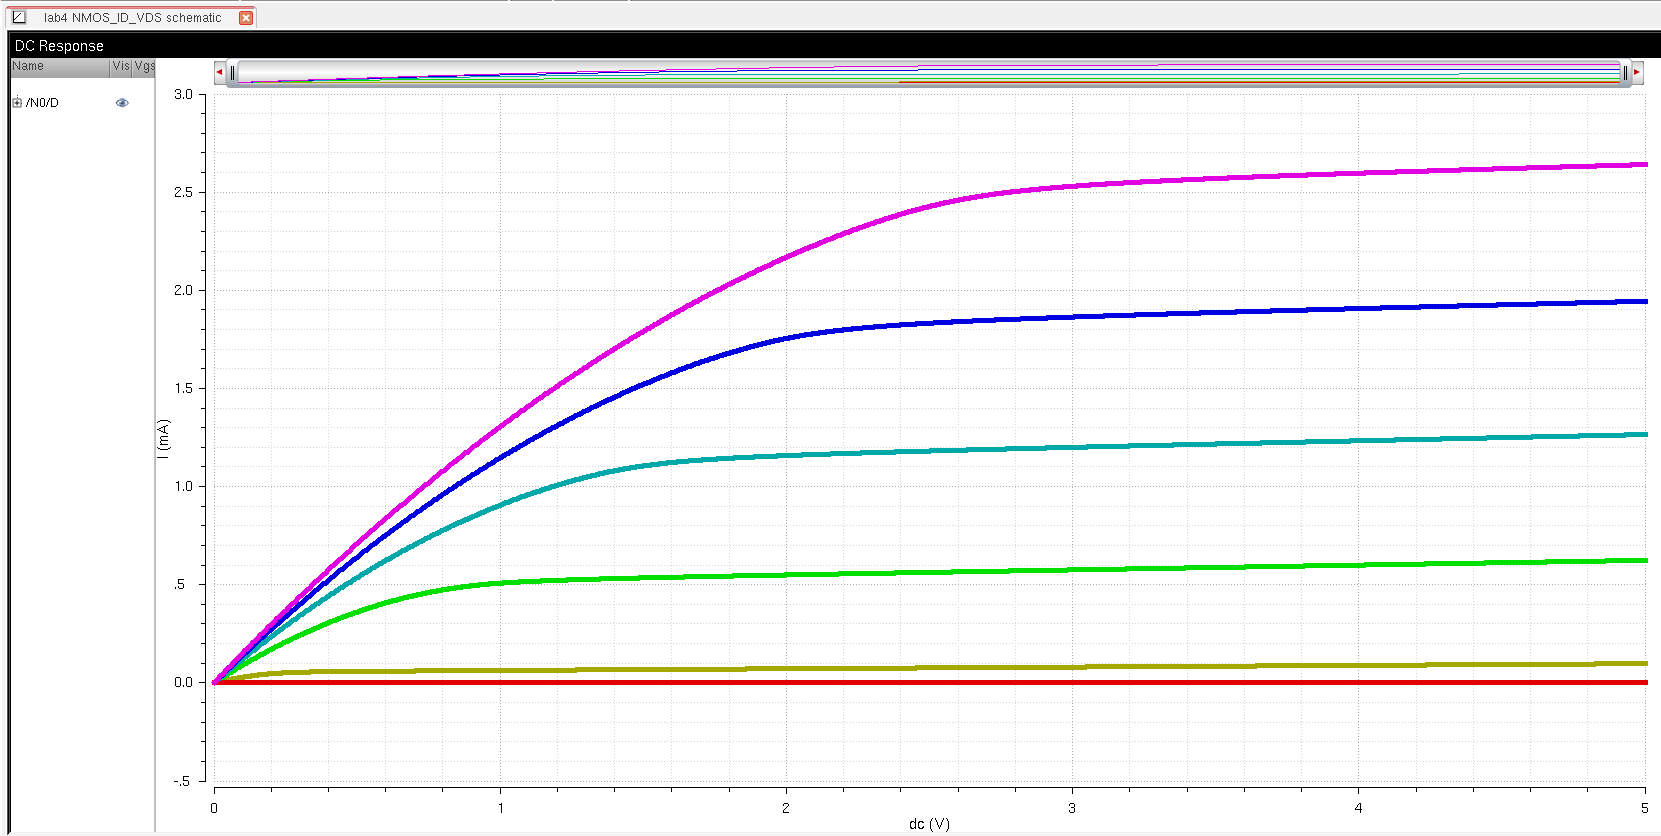Click the overview scrollbar strip above plot

(x=928, y=73)
